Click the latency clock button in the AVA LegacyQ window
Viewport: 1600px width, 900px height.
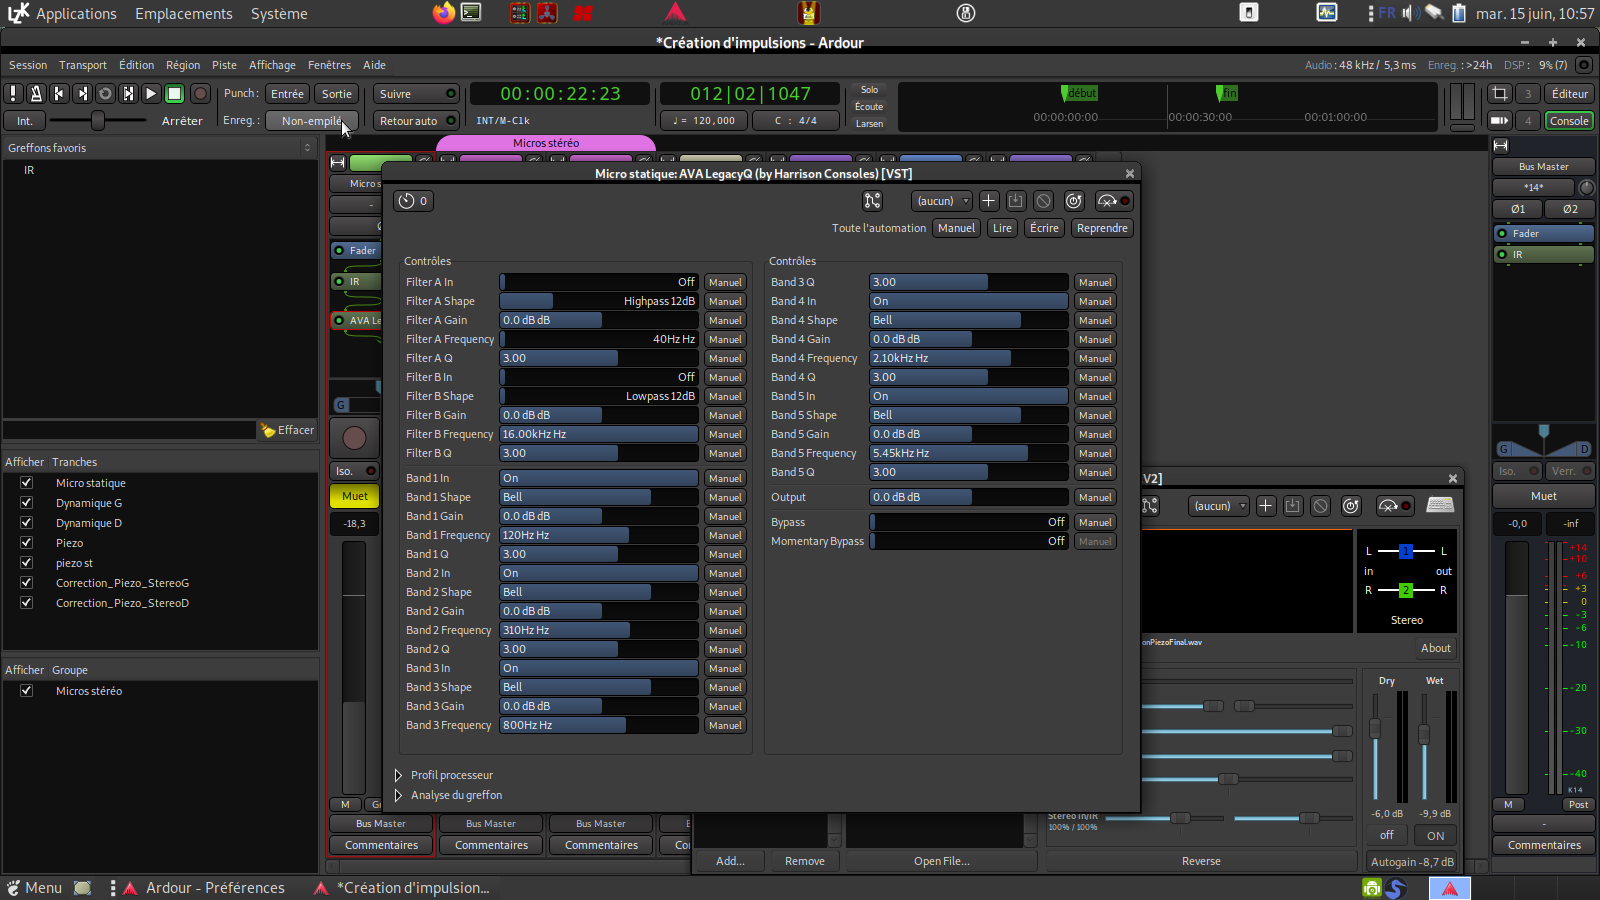pos(413,201)
